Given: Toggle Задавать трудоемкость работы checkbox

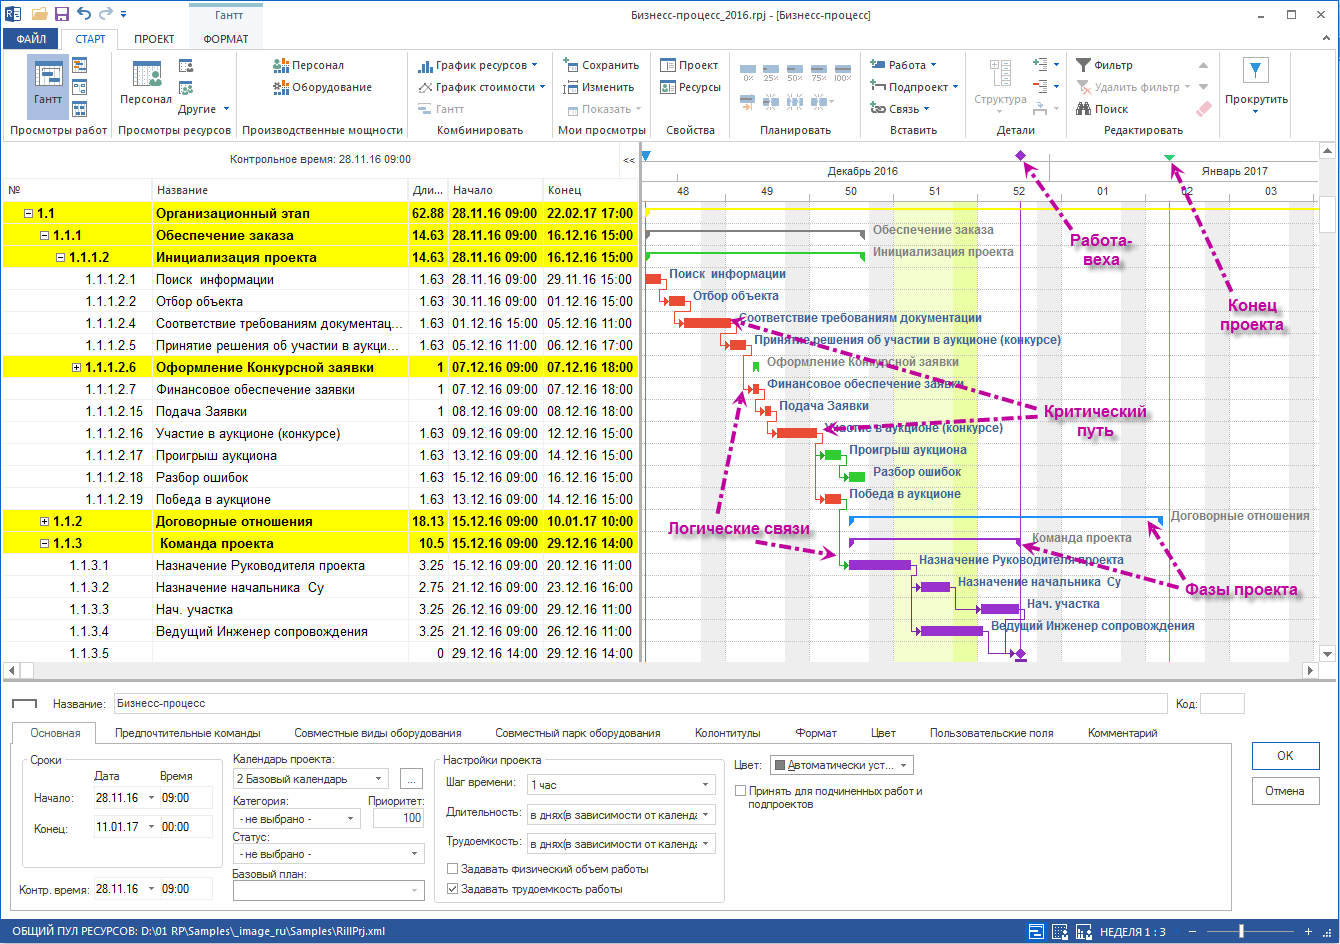Looking at the screenshot, I should pyautogui.click(x=453, y=889).
